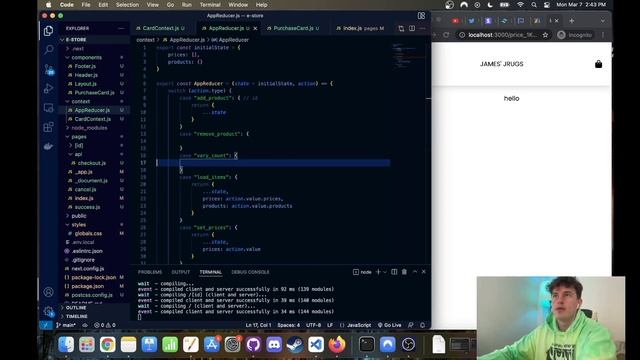
Task: Expand the [id] folder
Action: coord(79,145)
